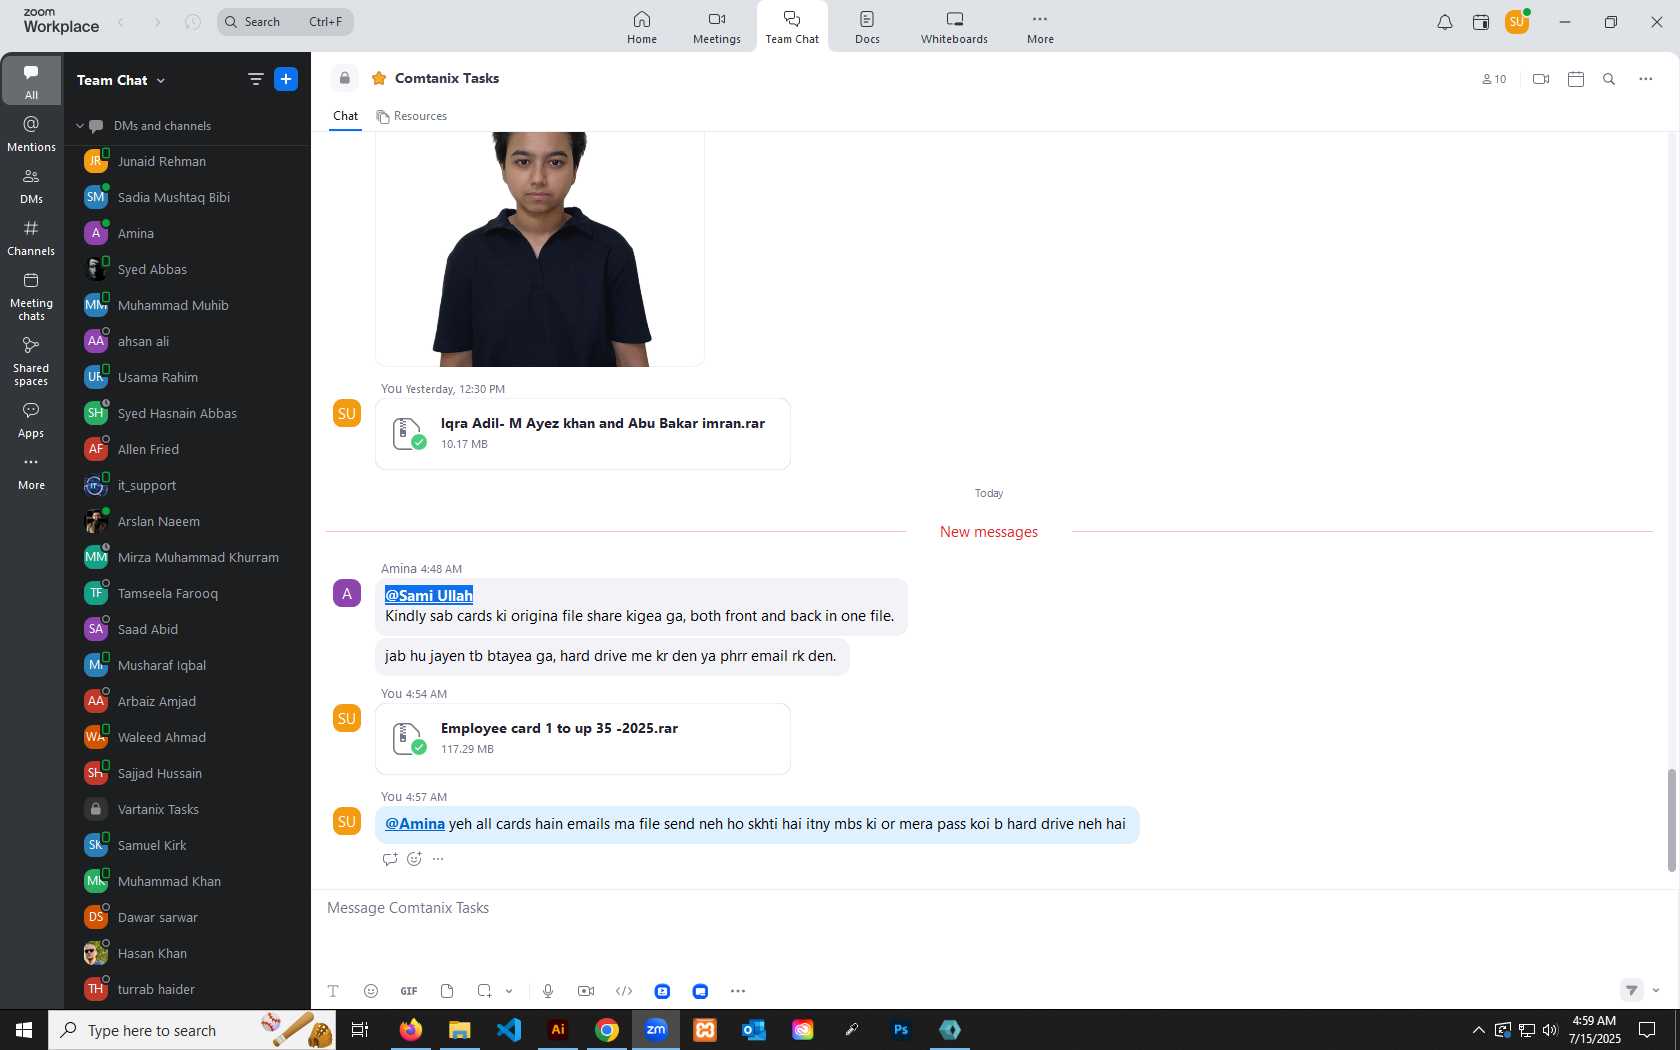Screen dimensions: 1680x1050
Task: Open the shared photo thumbnail
Action: [540, 249]
